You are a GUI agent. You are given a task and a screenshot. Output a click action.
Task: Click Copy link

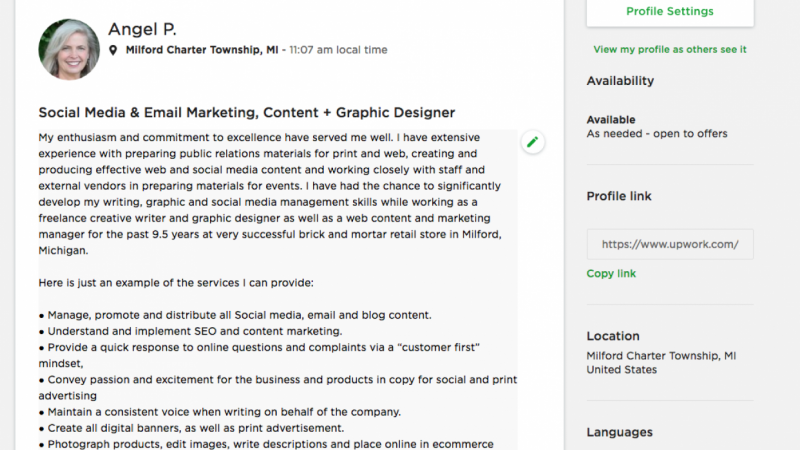pyautogui.click(x=611, y=273)
